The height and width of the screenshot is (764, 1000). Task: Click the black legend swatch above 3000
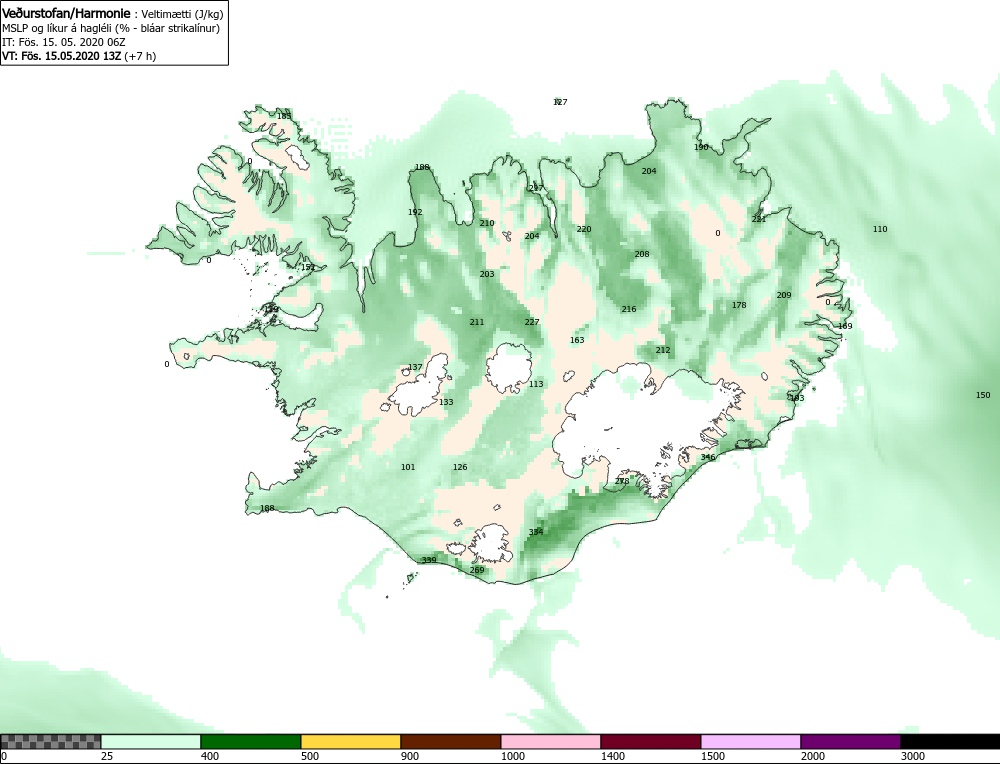pos(950,741)
